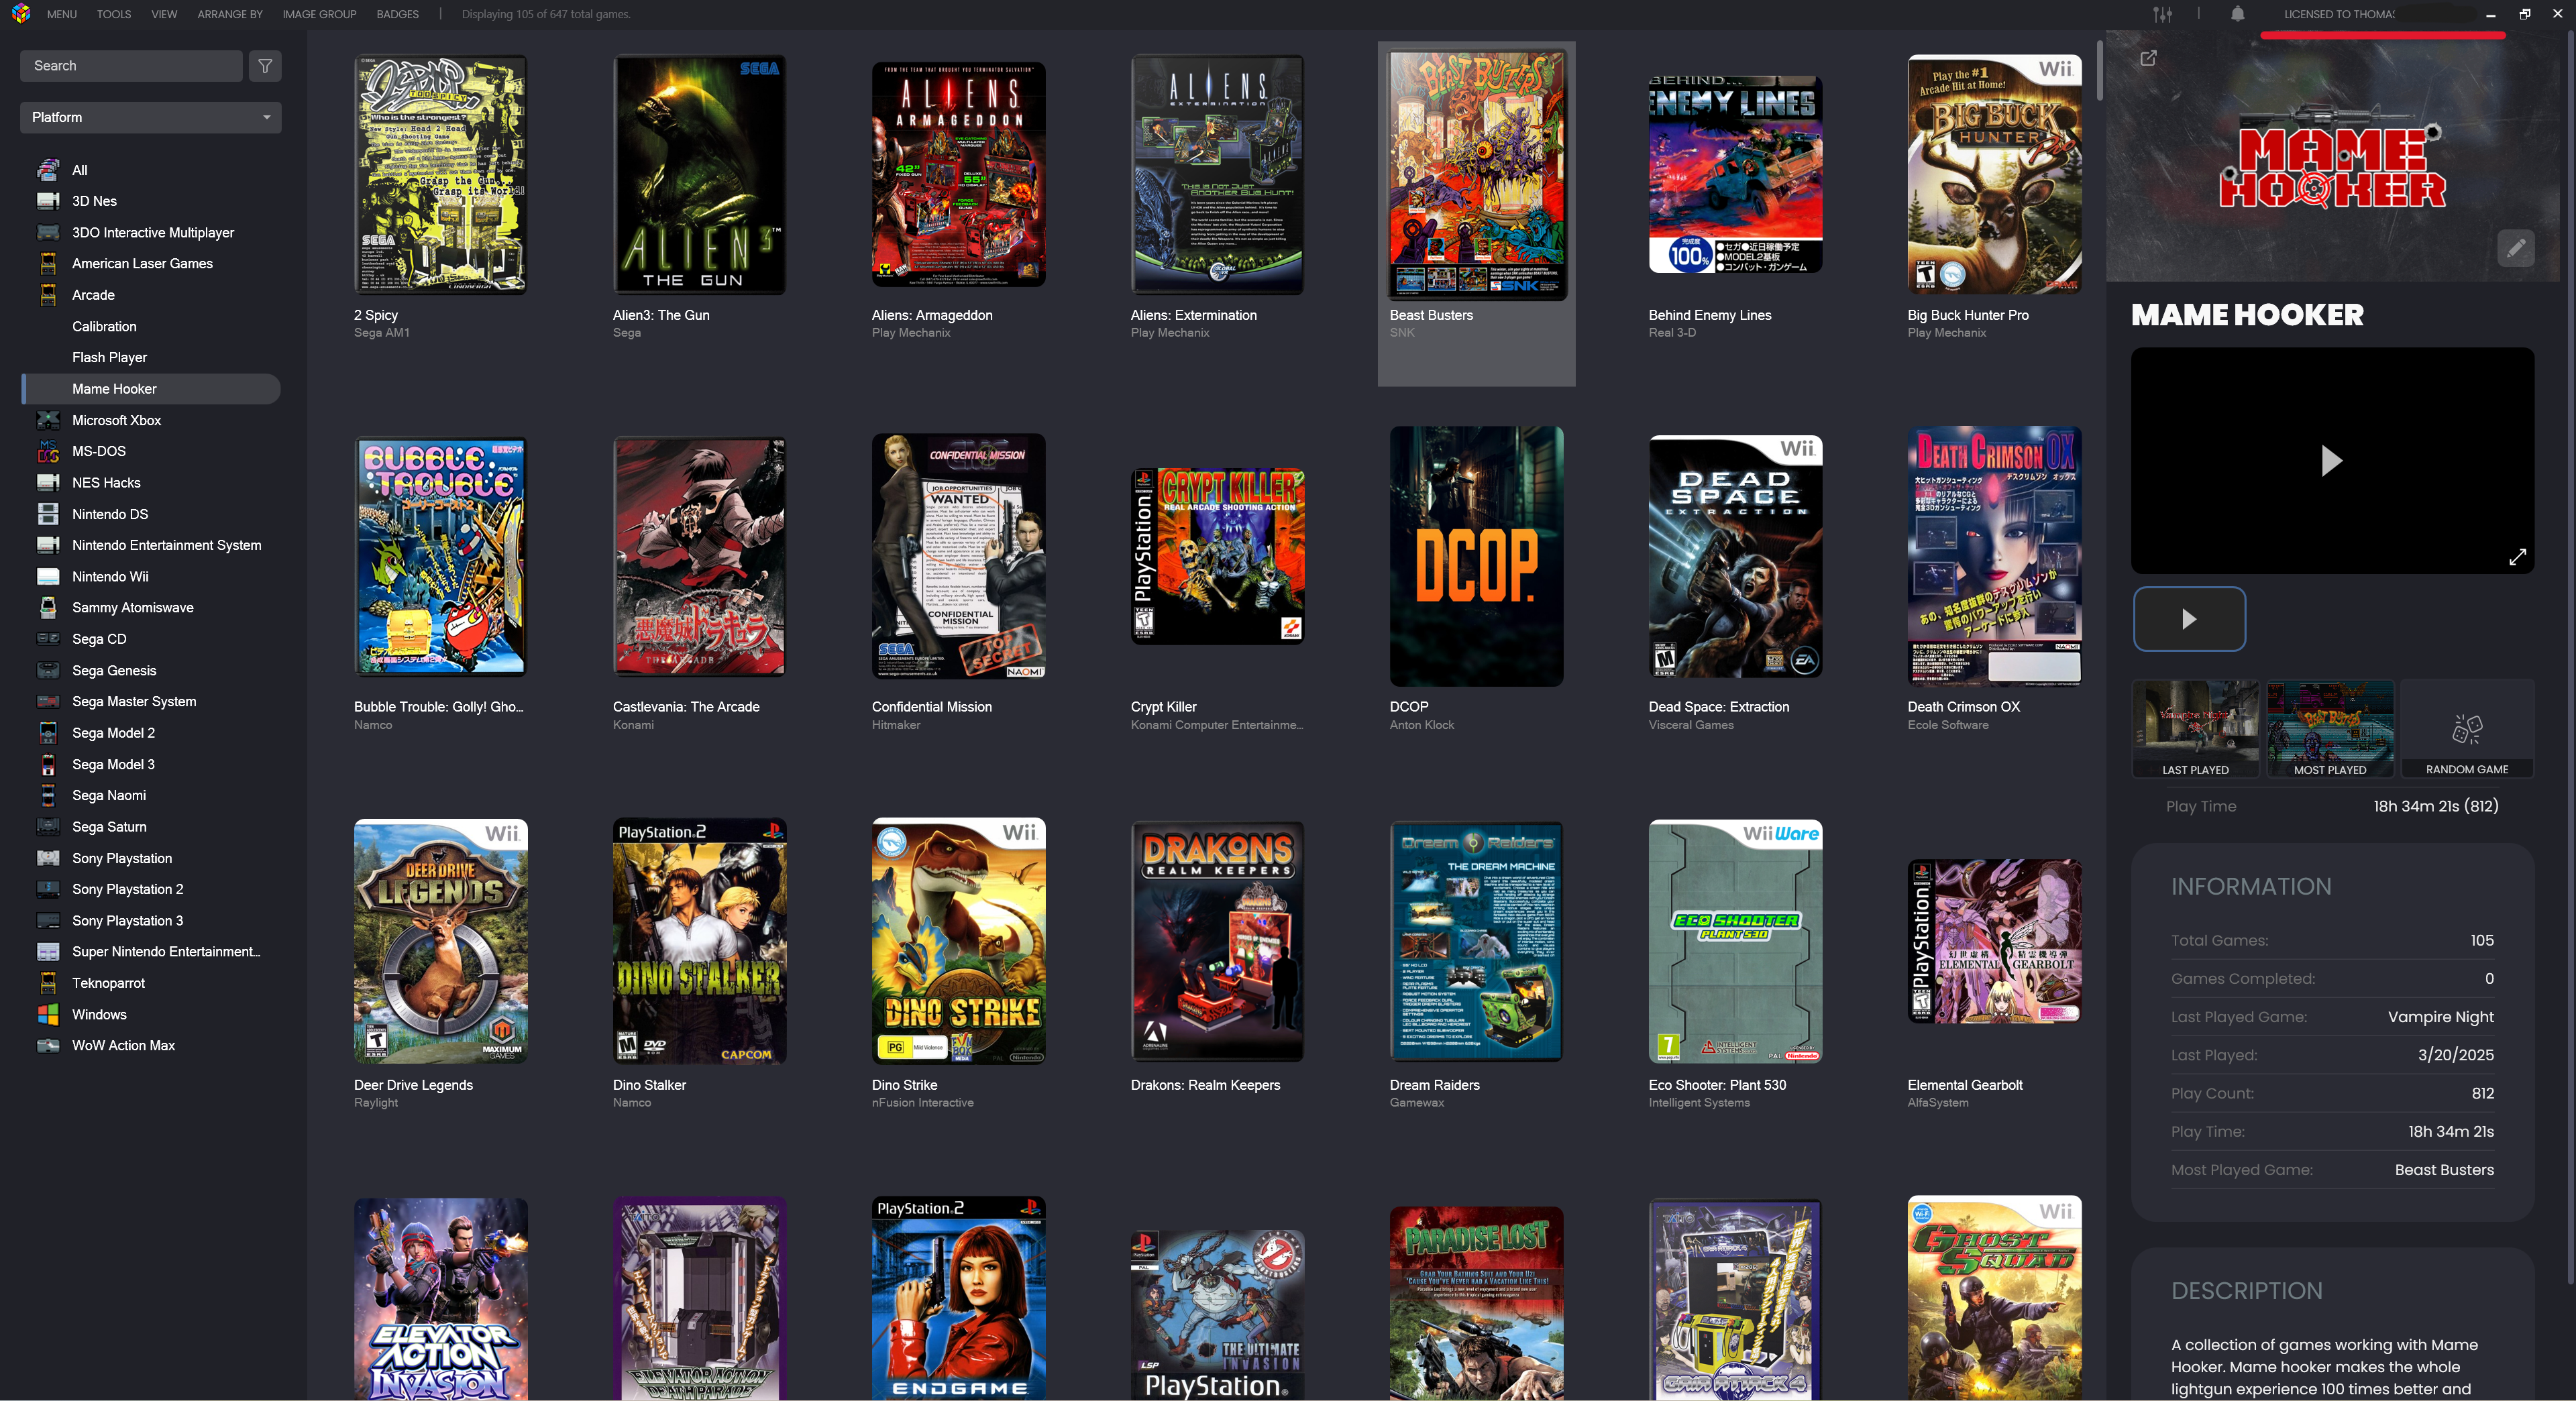Select the Windows platform icon
The height and width of the screenshot is (1401, 2576).
(48, 1014)
